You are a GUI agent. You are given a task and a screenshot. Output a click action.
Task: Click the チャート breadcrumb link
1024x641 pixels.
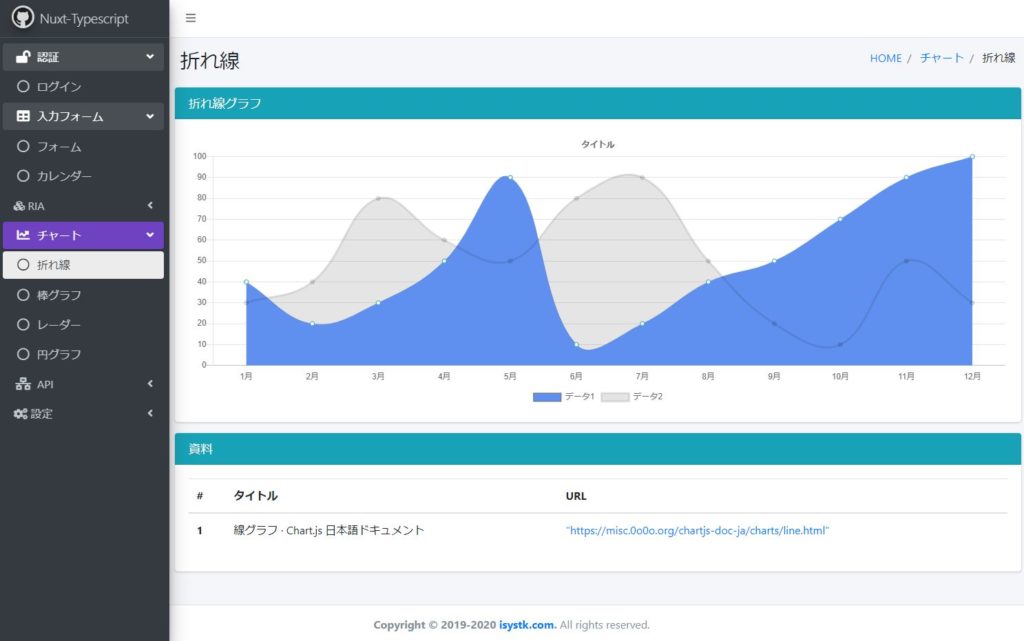pyautogui.click(x=942, y=58)
